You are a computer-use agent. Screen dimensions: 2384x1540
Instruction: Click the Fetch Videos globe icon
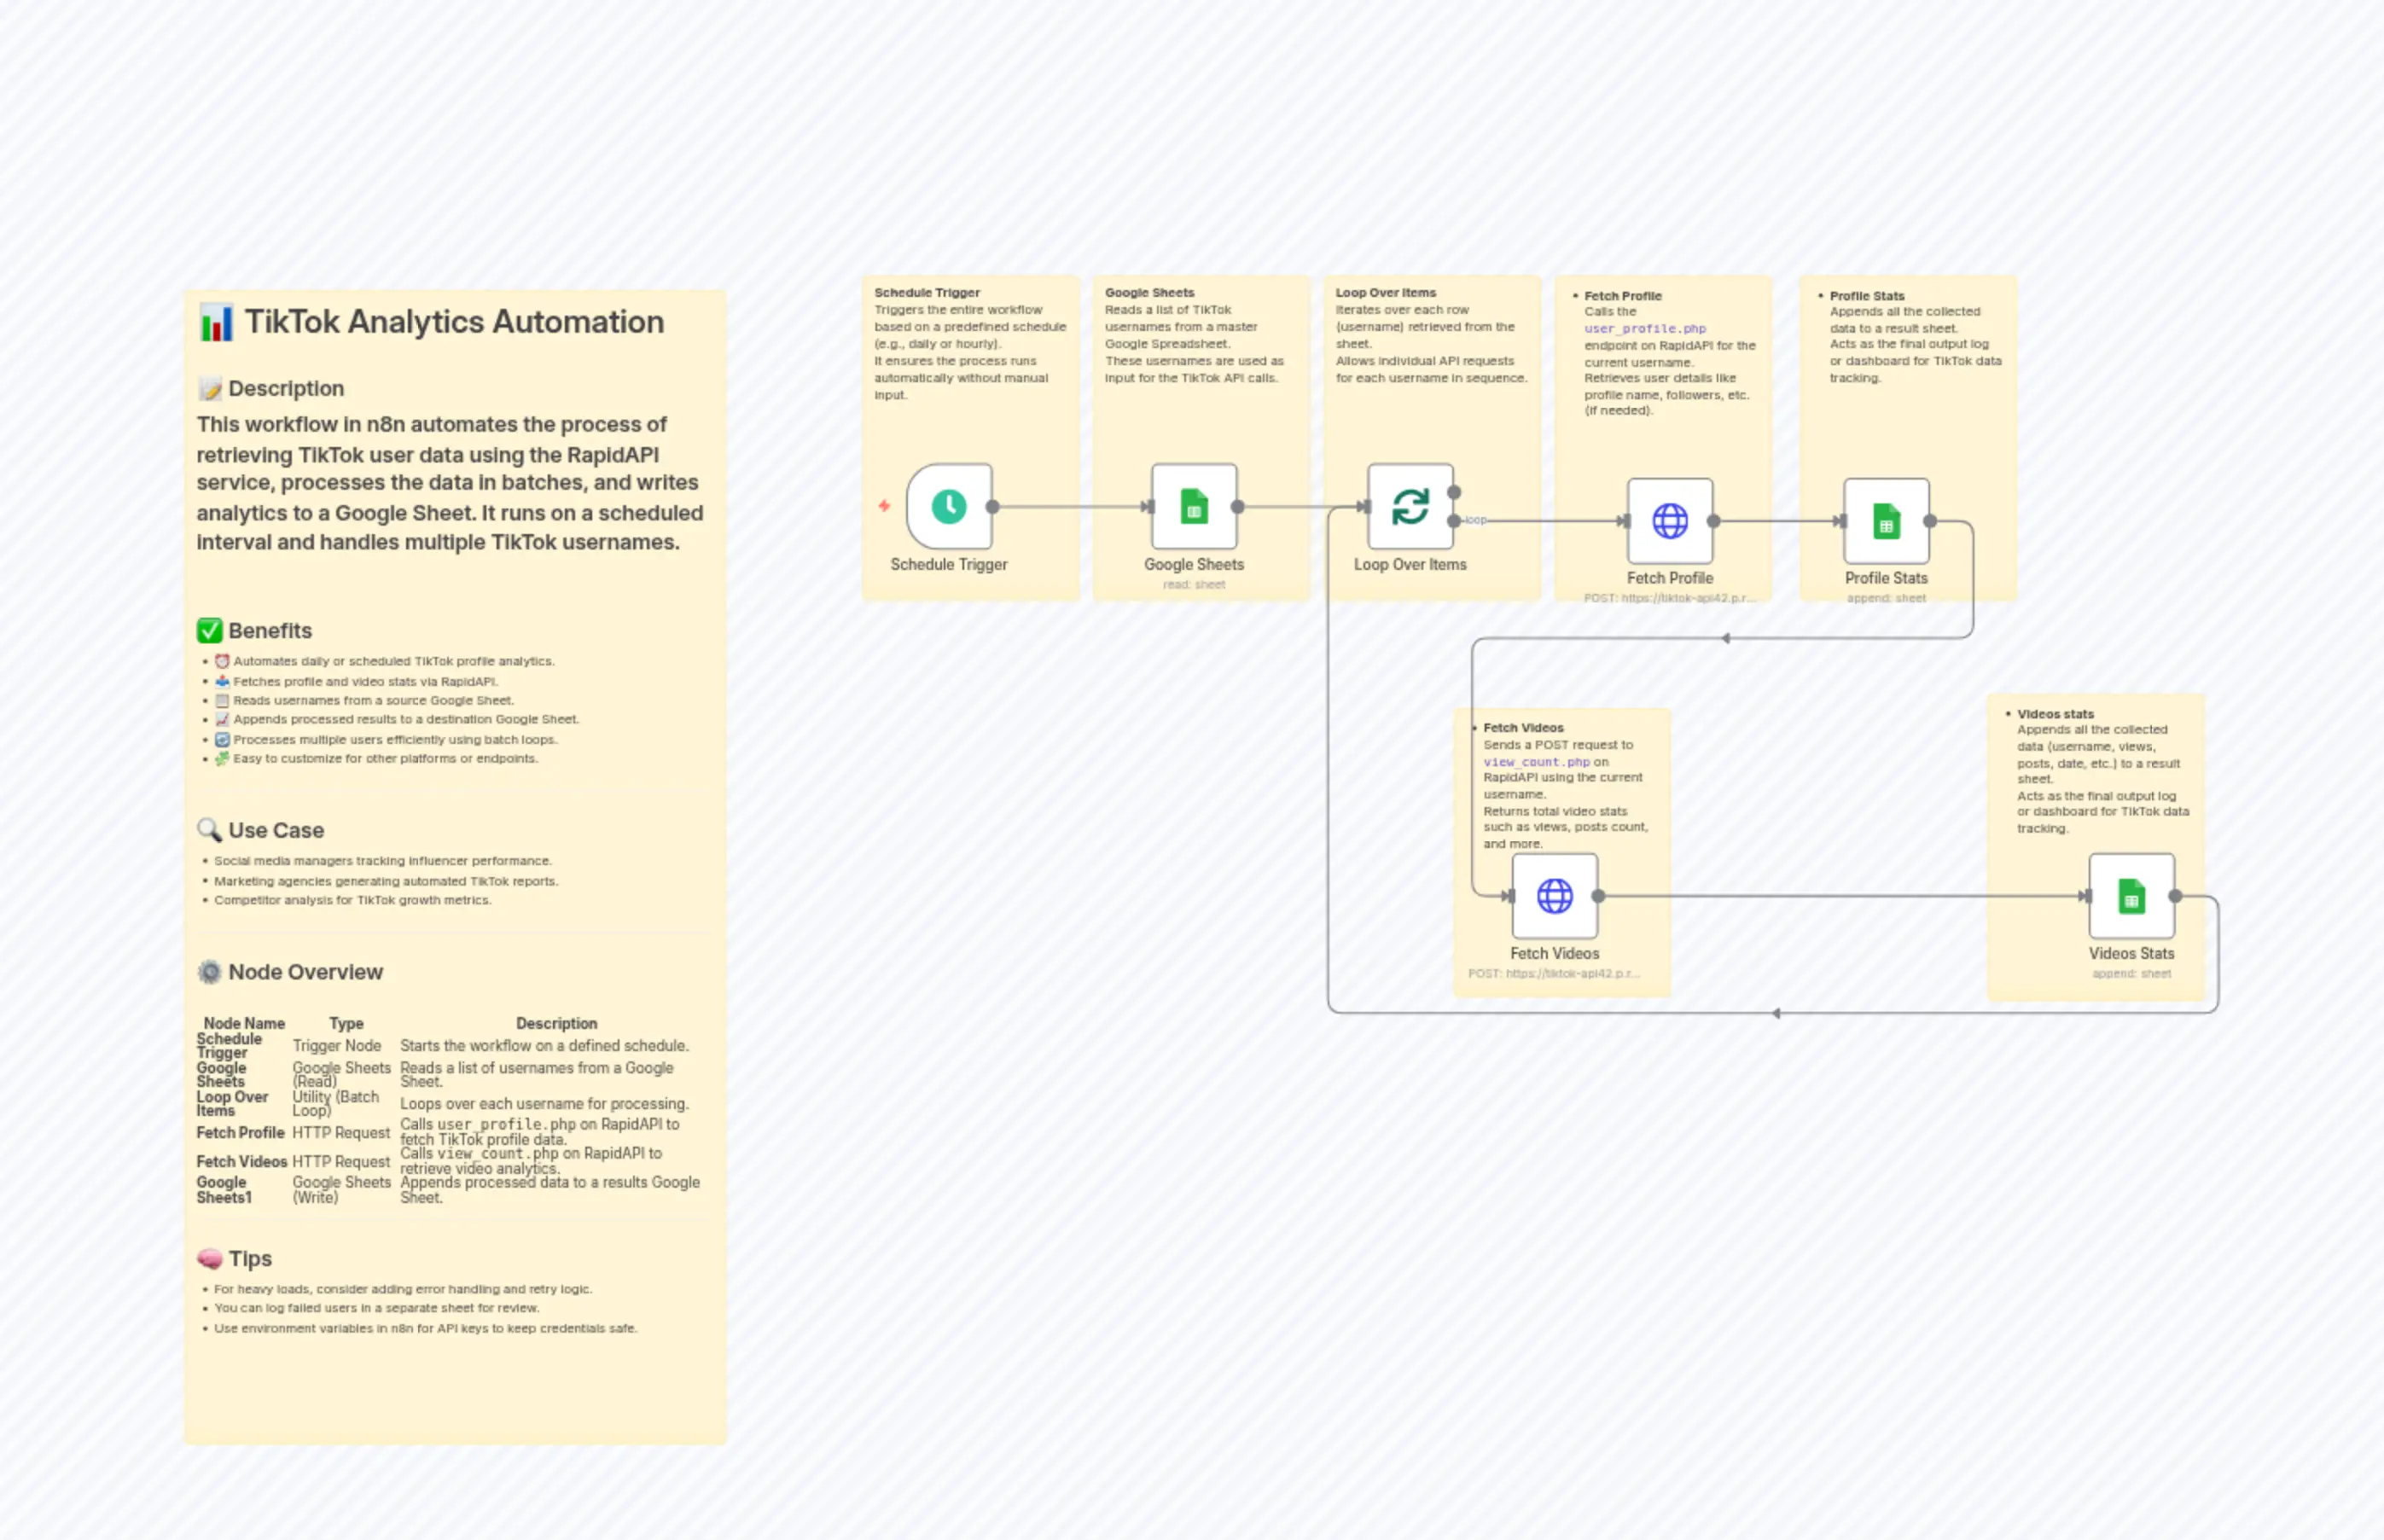1555,895
